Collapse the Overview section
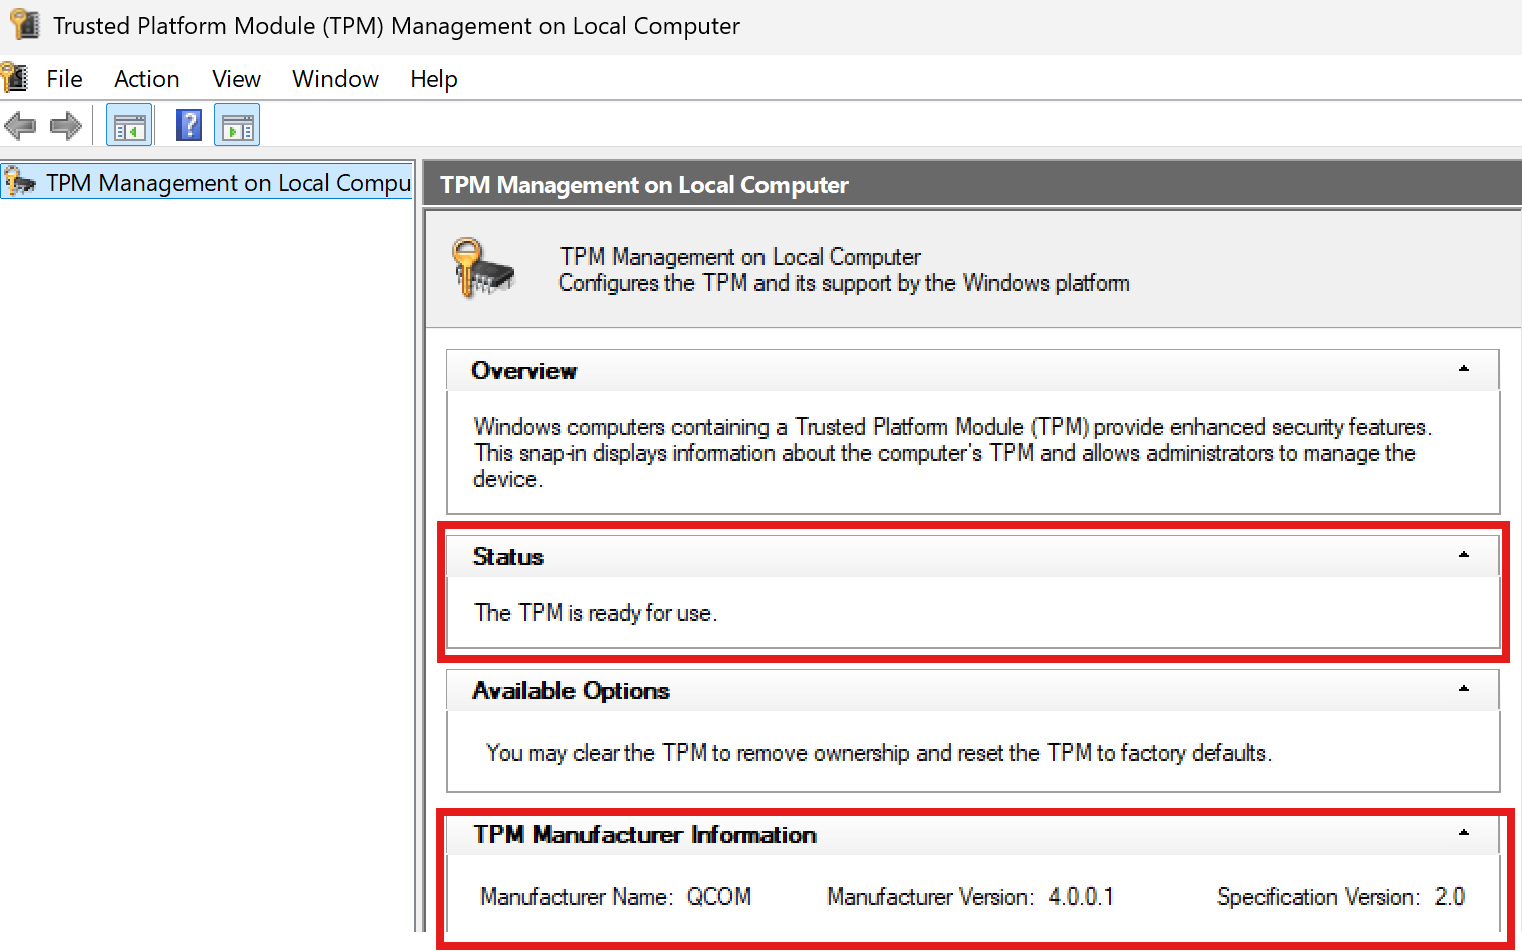1522x951 pixels. pos(1464,369)
